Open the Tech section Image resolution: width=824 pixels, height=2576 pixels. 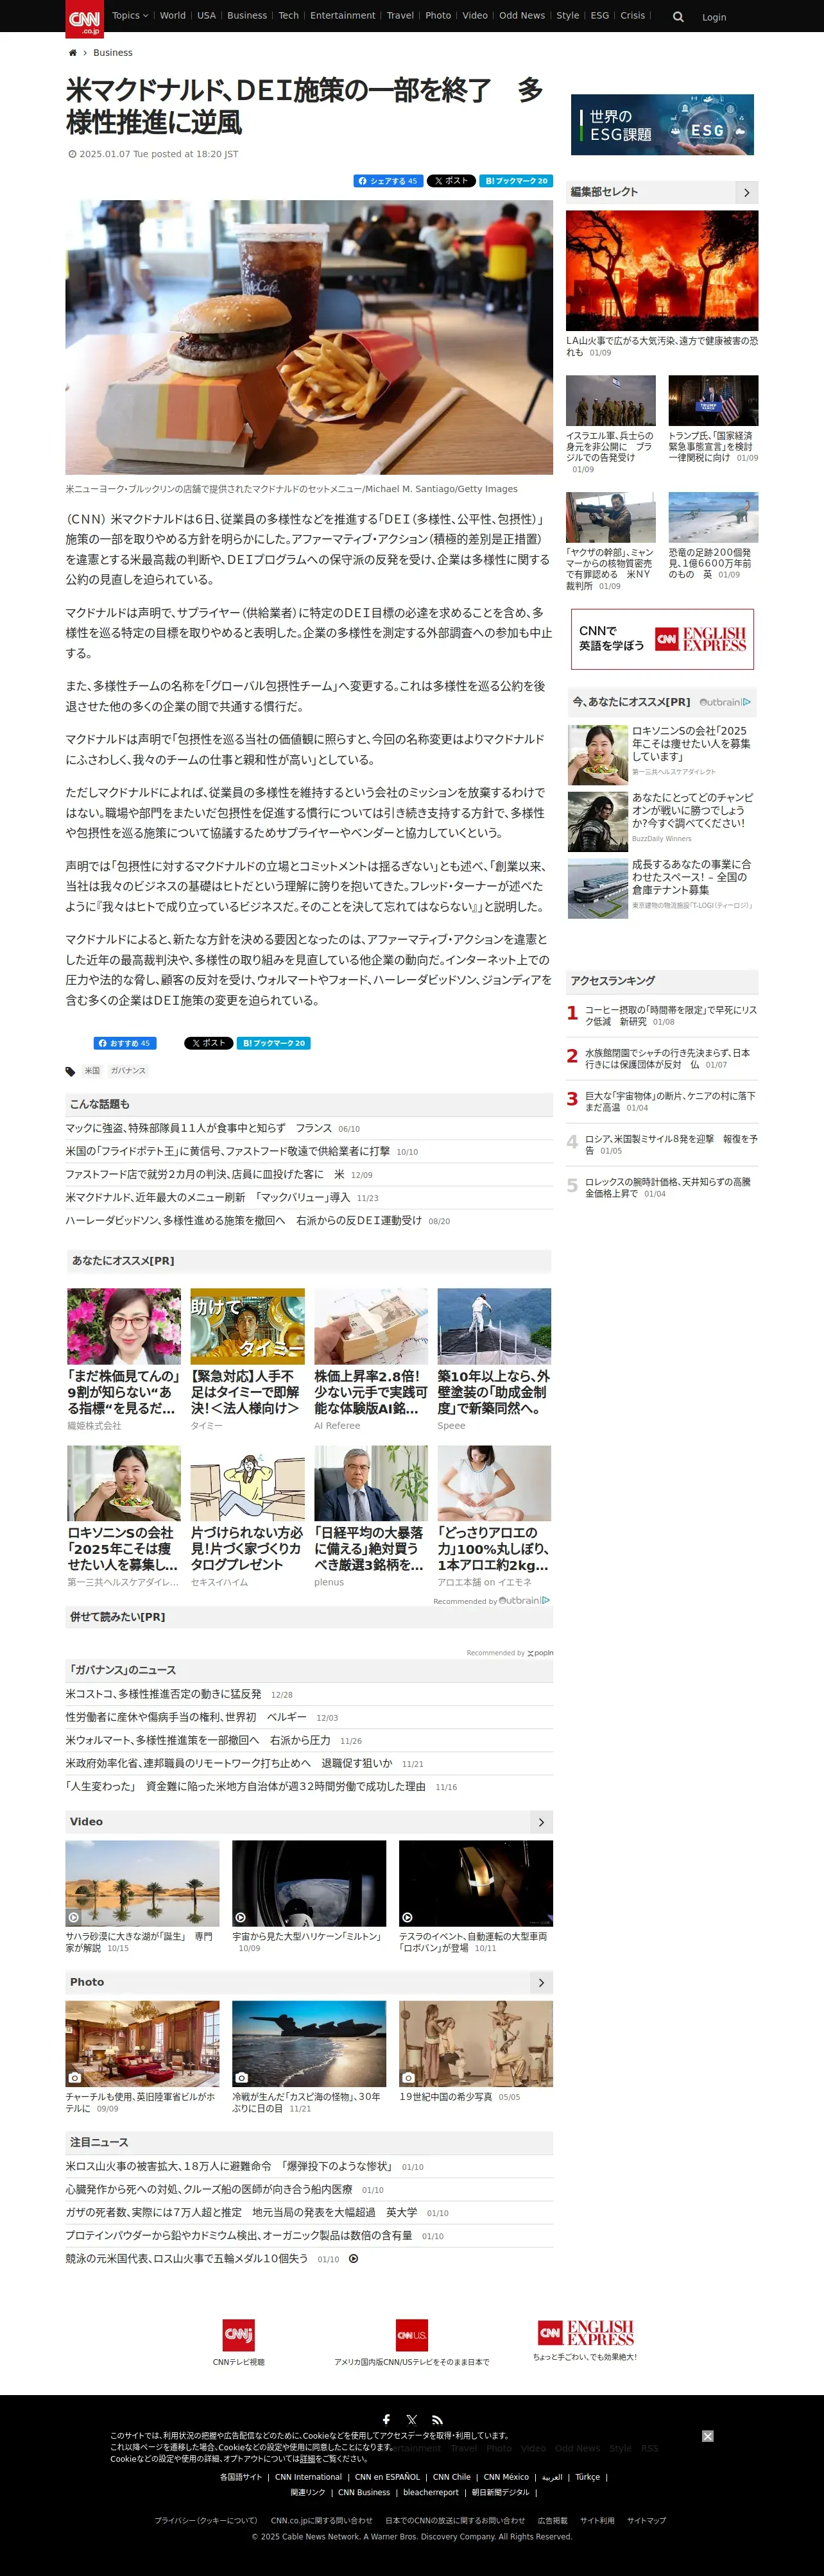coord(289,16)
